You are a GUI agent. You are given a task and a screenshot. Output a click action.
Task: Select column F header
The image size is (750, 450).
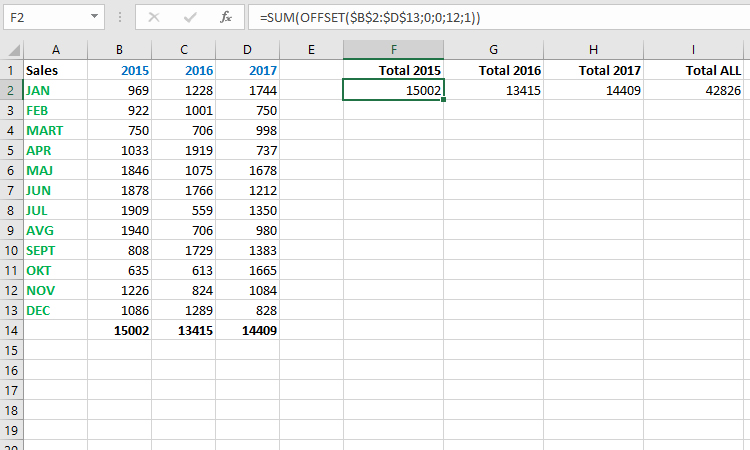[394, 50]
